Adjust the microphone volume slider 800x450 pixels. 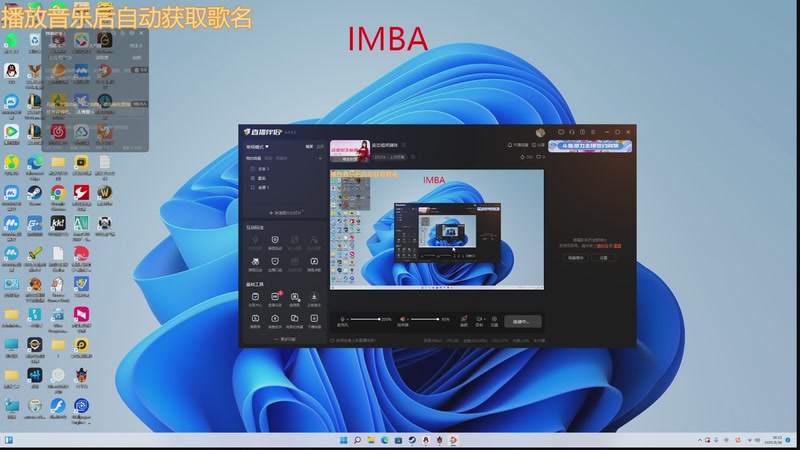[x=365, y=319]
